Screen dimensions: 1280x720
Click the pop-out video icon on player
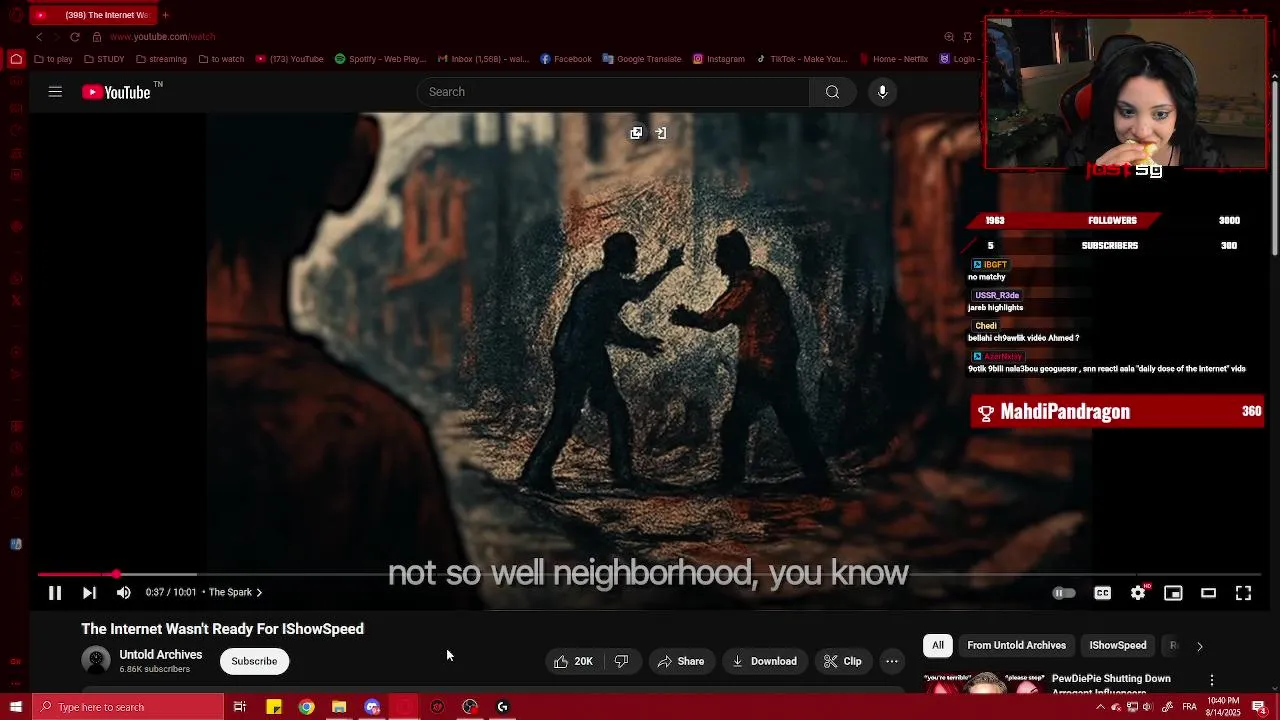pyautogui.click(x=636, y=133)
